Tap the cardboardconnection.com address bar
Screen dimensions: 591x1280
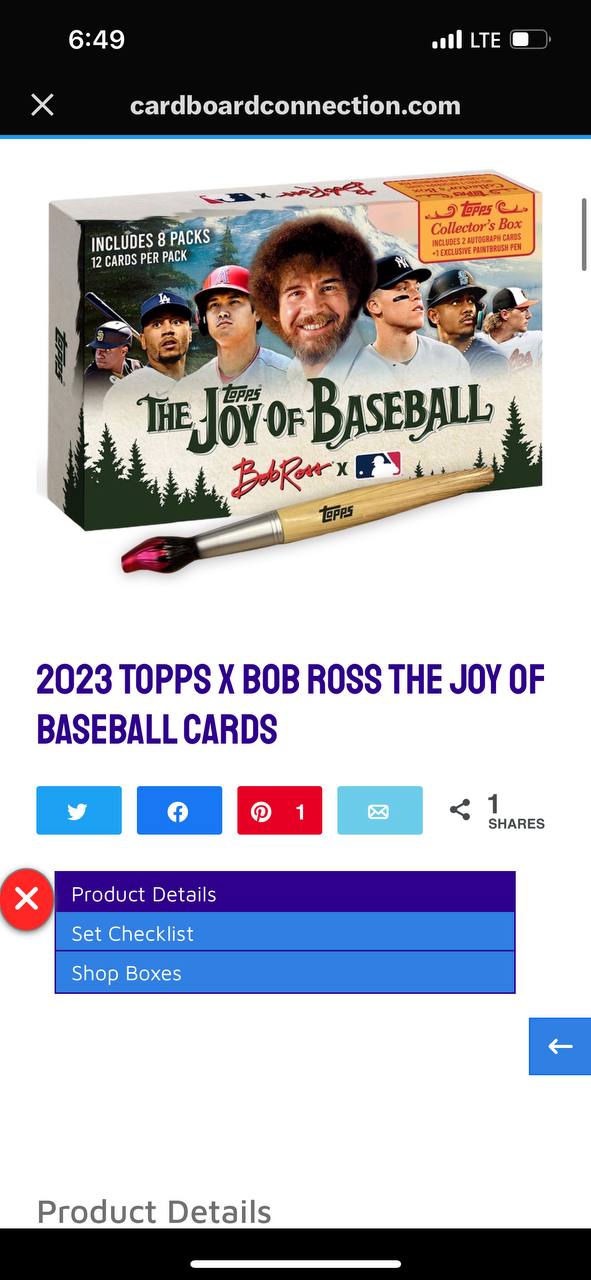point(295,105)
